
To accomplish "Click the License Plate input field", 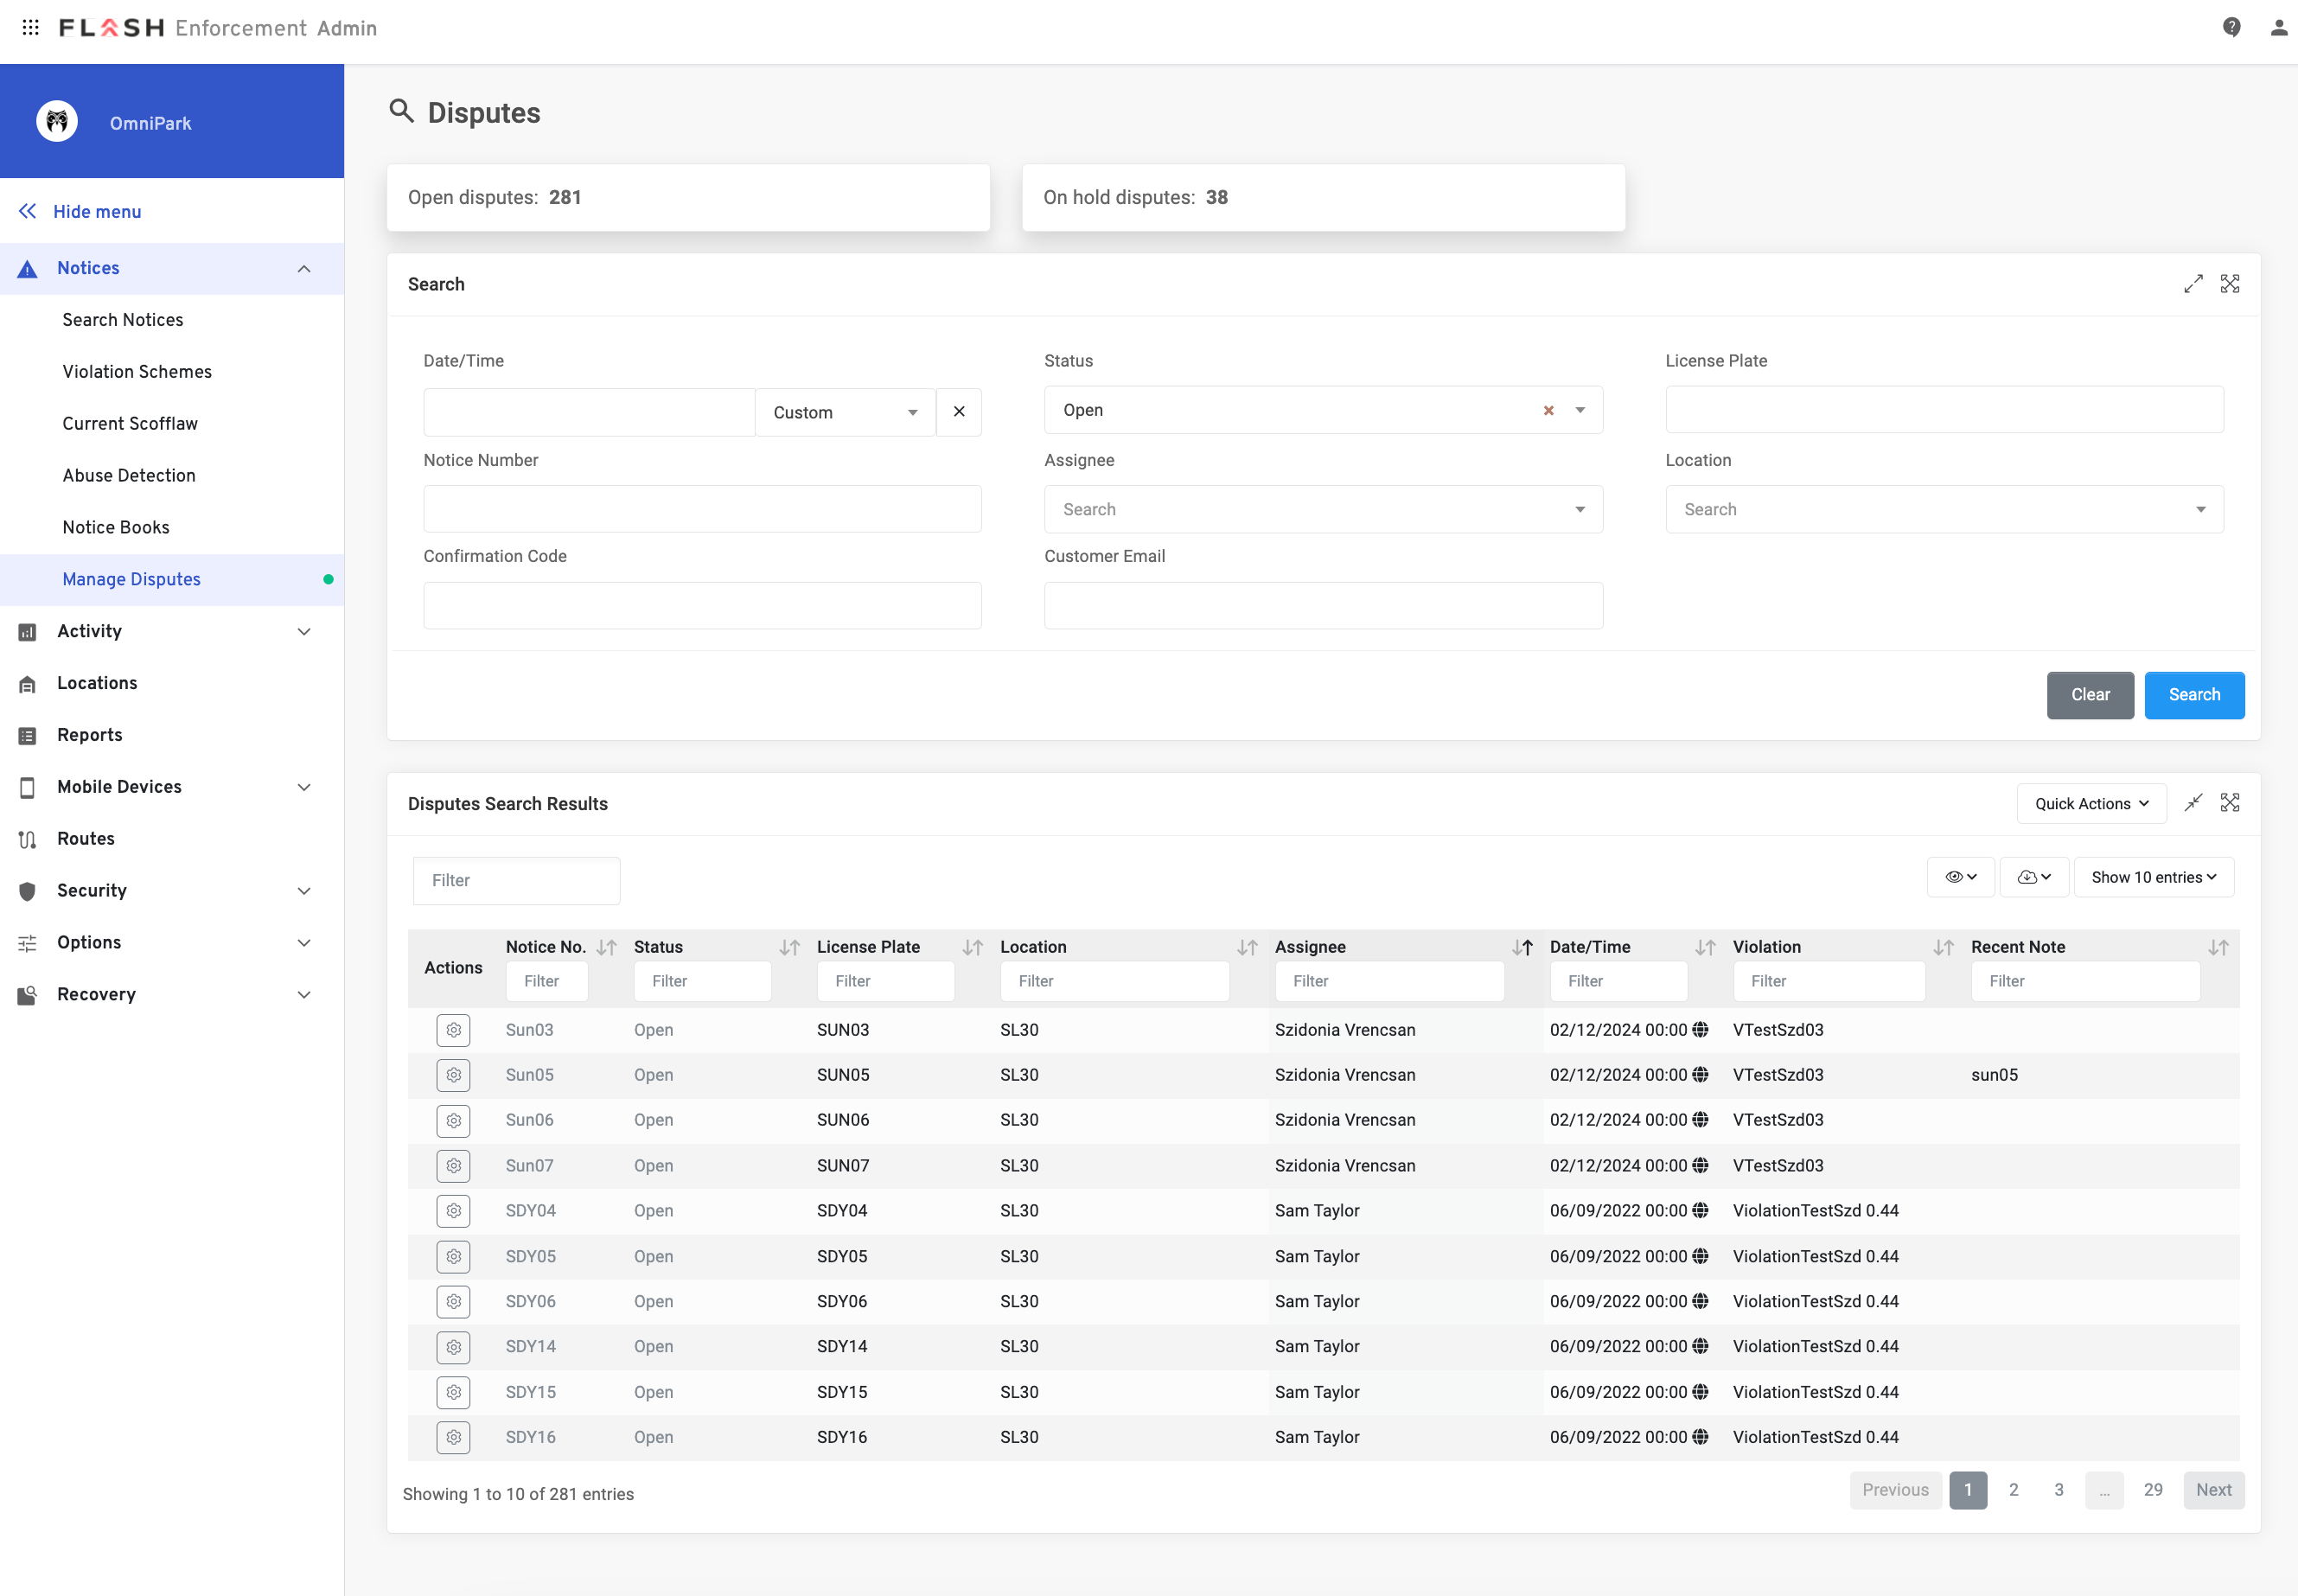I will [x=1943, y=410].
